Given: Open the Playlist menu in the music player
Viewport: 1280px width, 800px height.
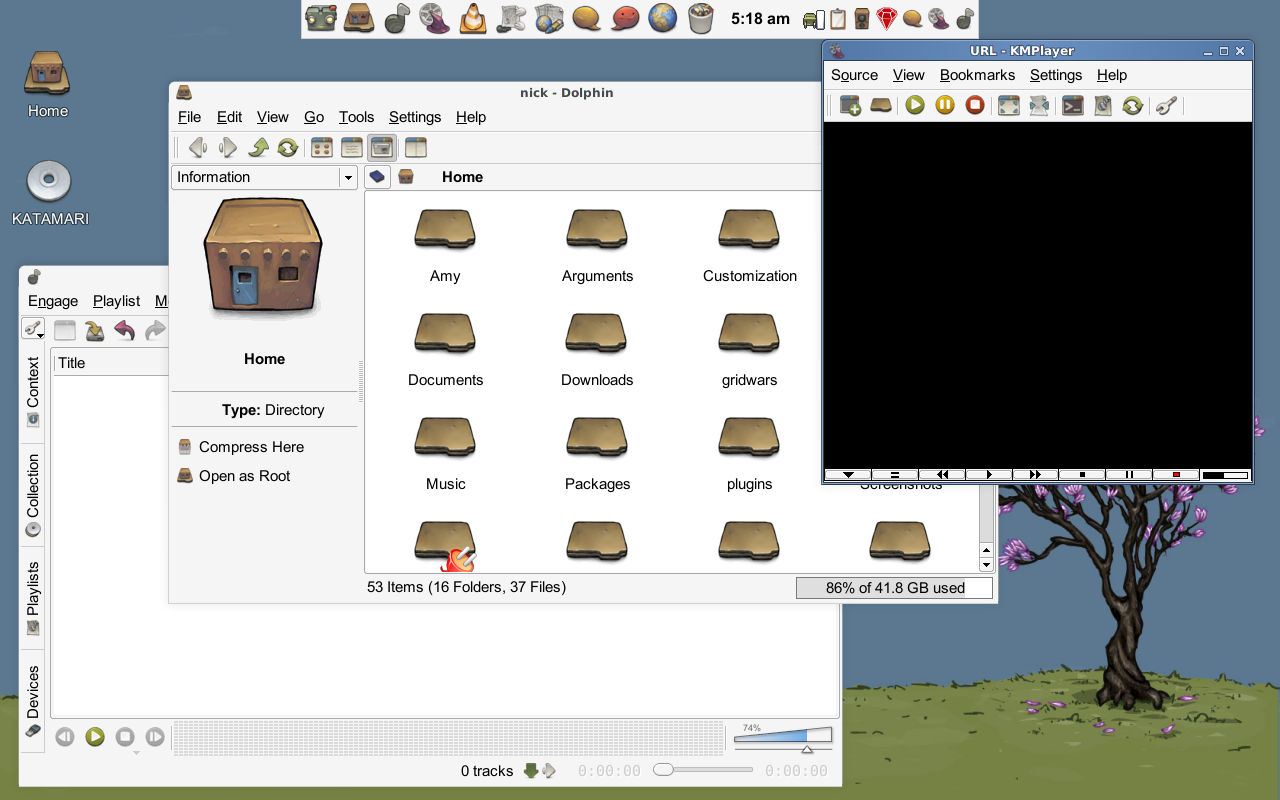Looking at the screenshot, I should coord(116,301).
